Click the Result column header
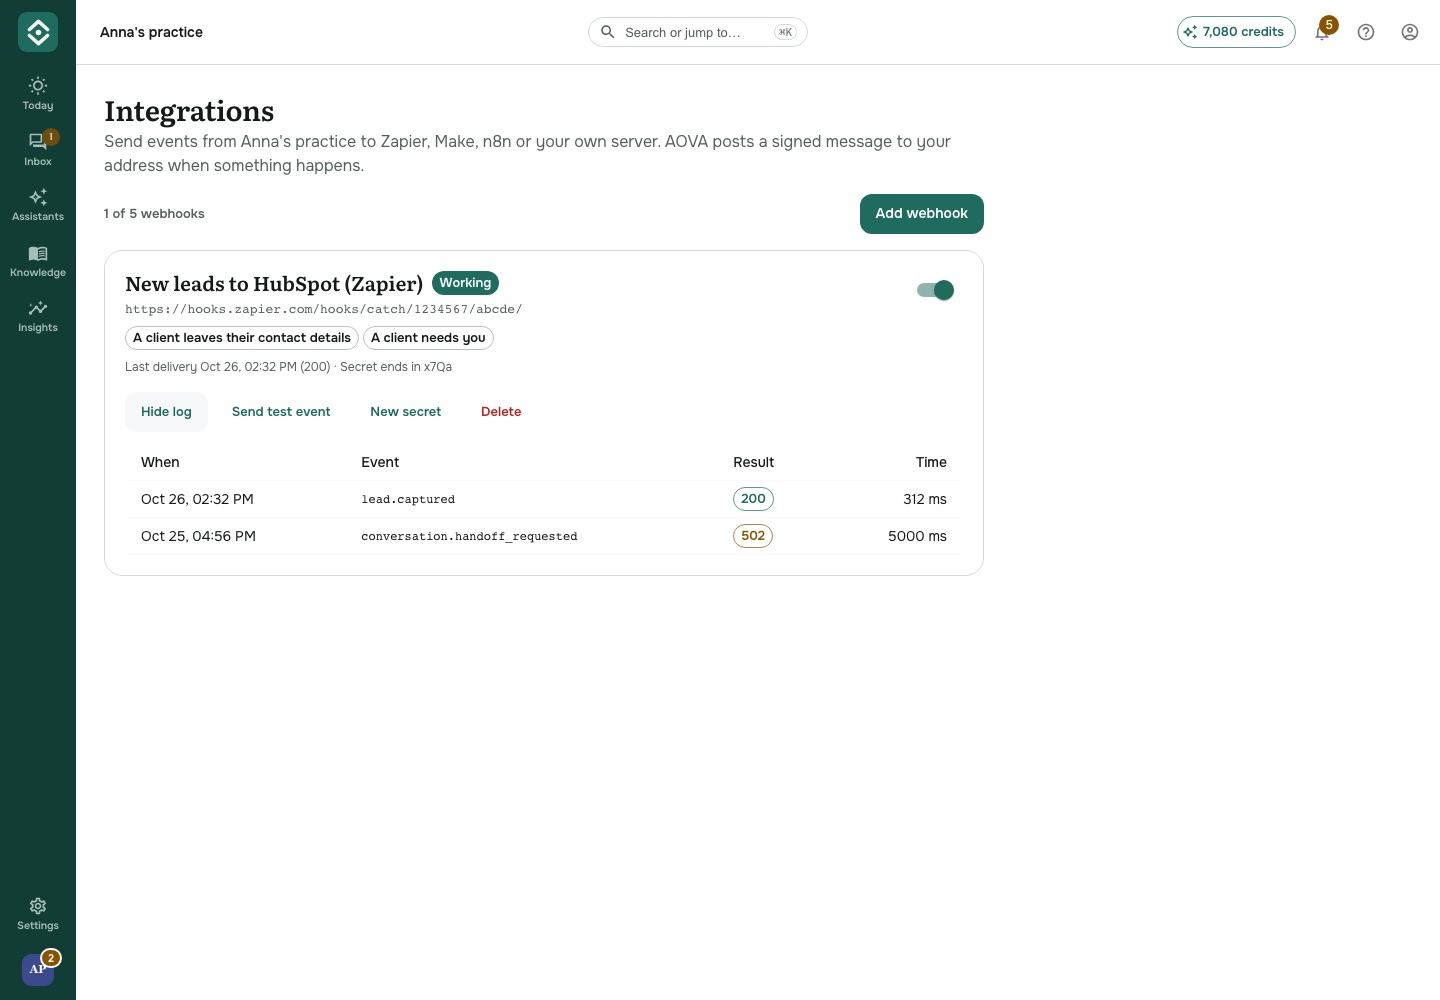This screenshot has height=1000, width=1440. click(x=753, y=462)
